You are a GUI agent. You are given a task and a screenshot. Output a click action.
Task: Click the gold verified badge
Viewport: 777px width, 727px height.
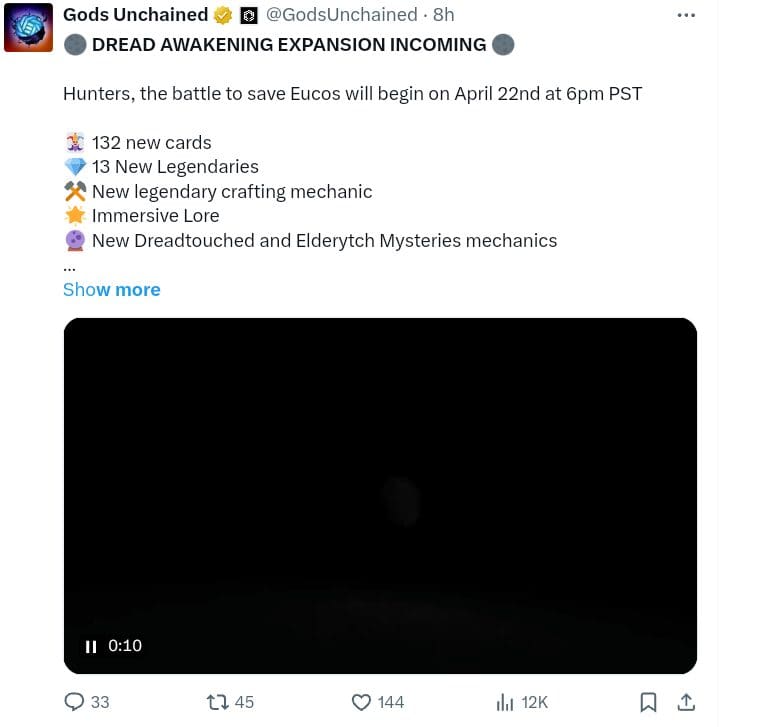click(222, 15)
